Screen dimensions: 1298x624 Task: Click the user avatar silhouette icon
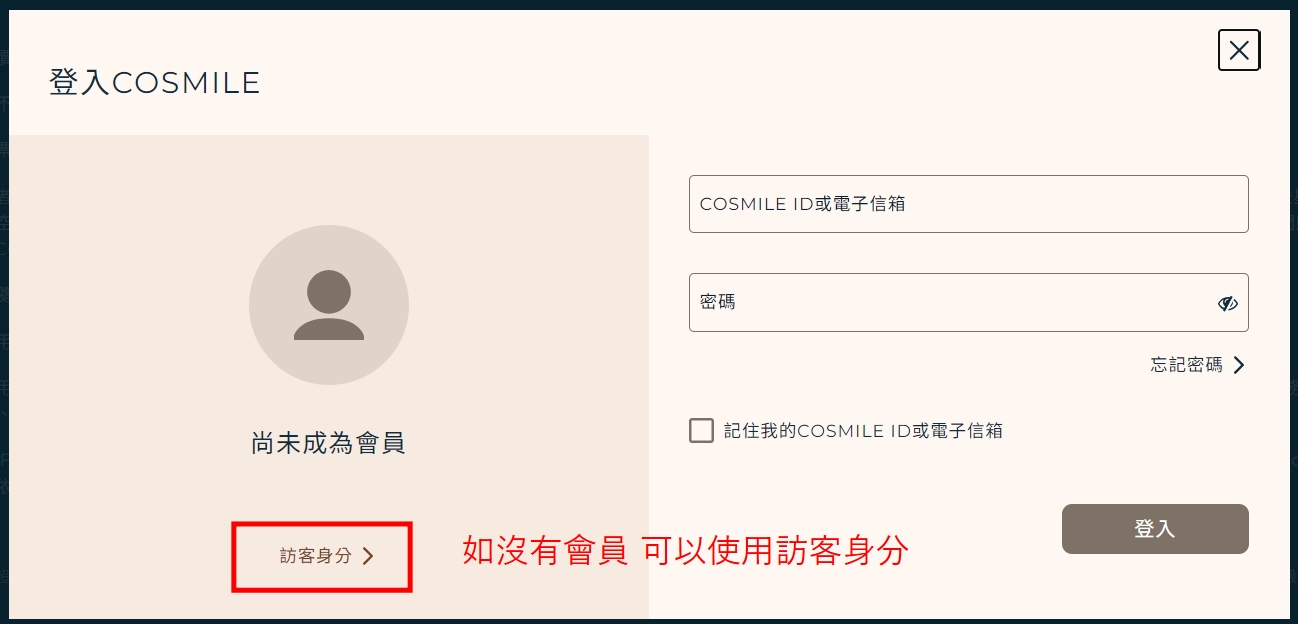click(x=329, y=305)
